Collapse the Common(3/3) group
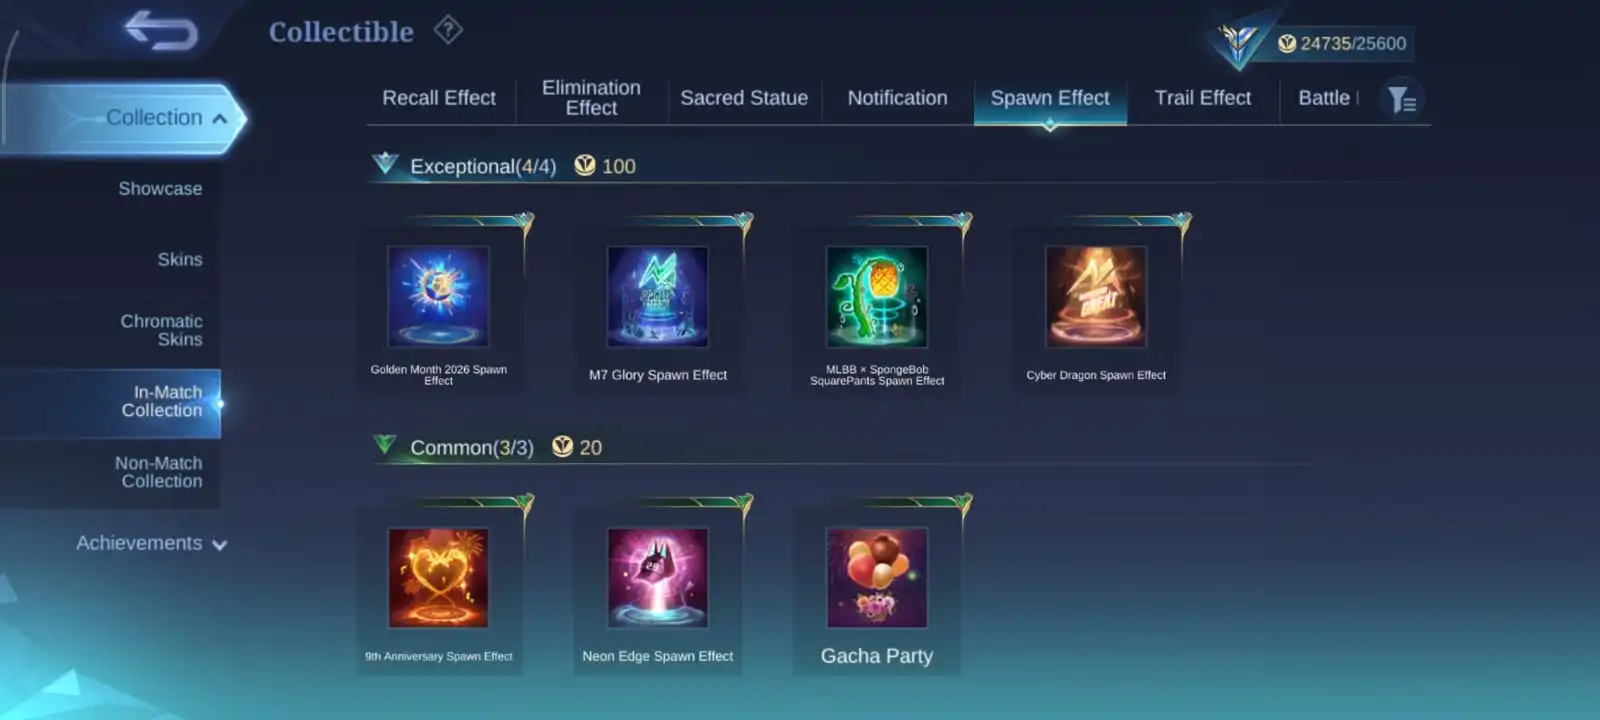 point(385,445)
